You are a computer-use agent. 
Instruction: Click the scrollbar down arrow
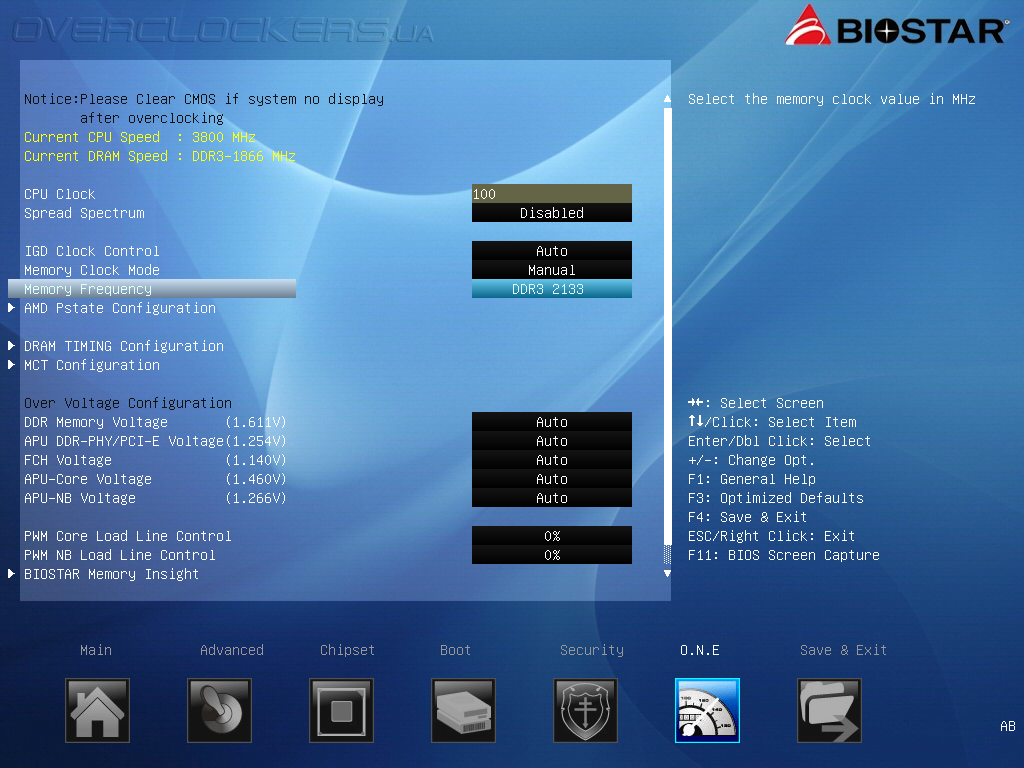[x=667, y=573]
